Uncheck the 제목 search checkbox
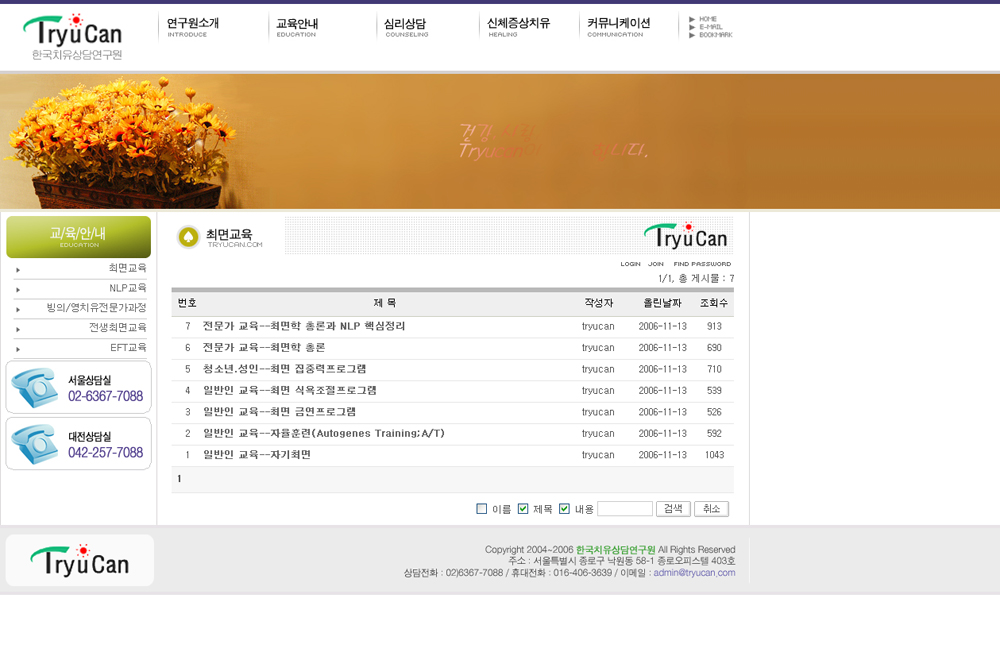The height and width of the screenshot is (656, 1000). tap(523, 509)
